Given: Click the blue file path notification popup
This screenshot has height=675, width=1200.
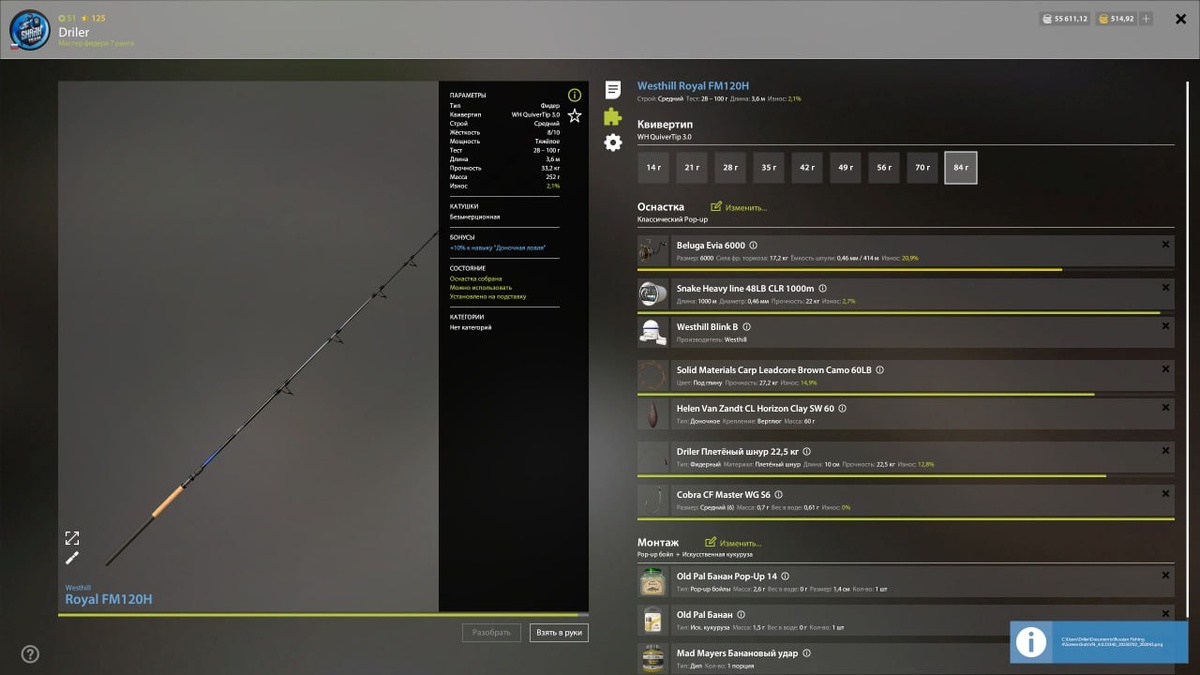Looking at the screenshot, I should click(x=1101, y=642).
